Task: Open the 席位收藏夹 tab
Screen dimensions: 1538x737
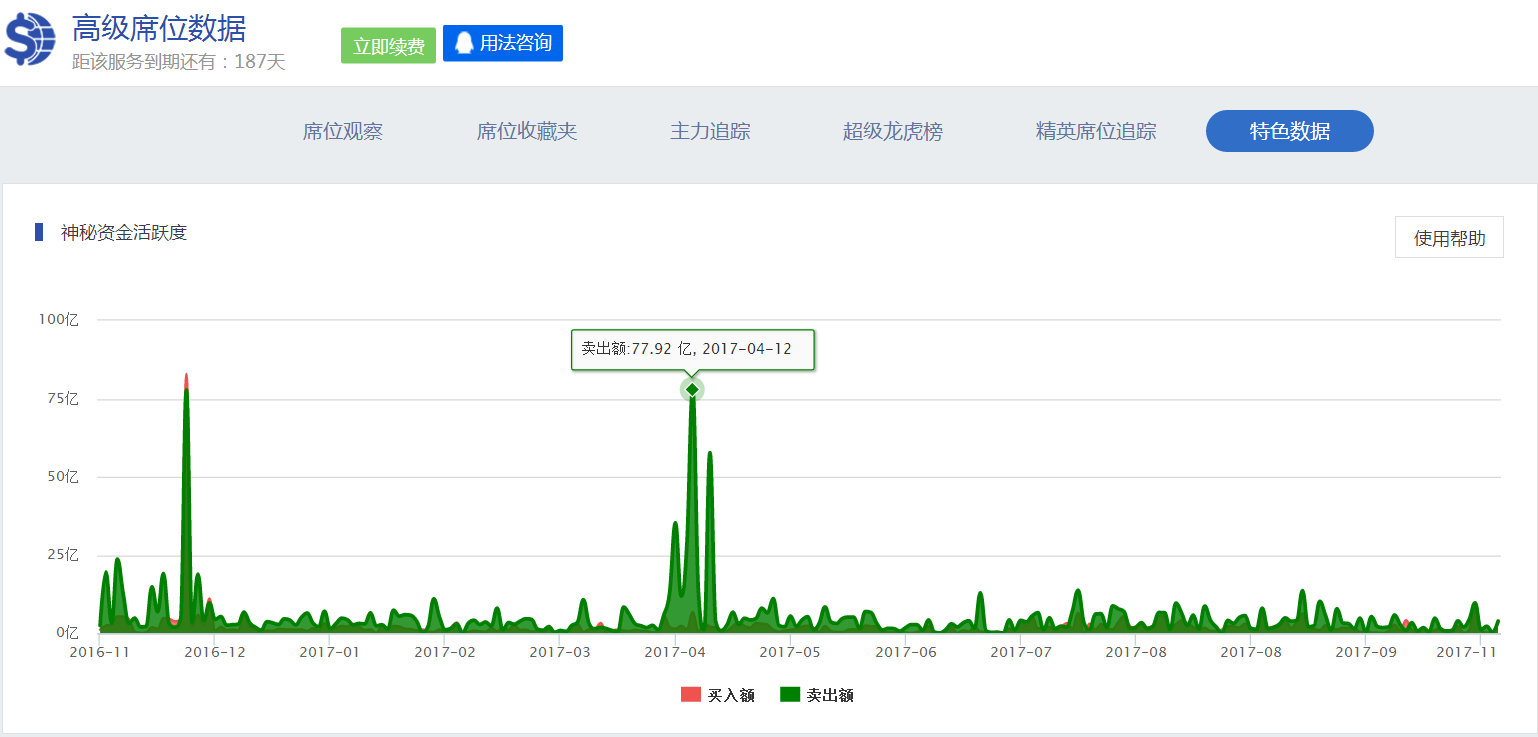Action: (527, 131)
